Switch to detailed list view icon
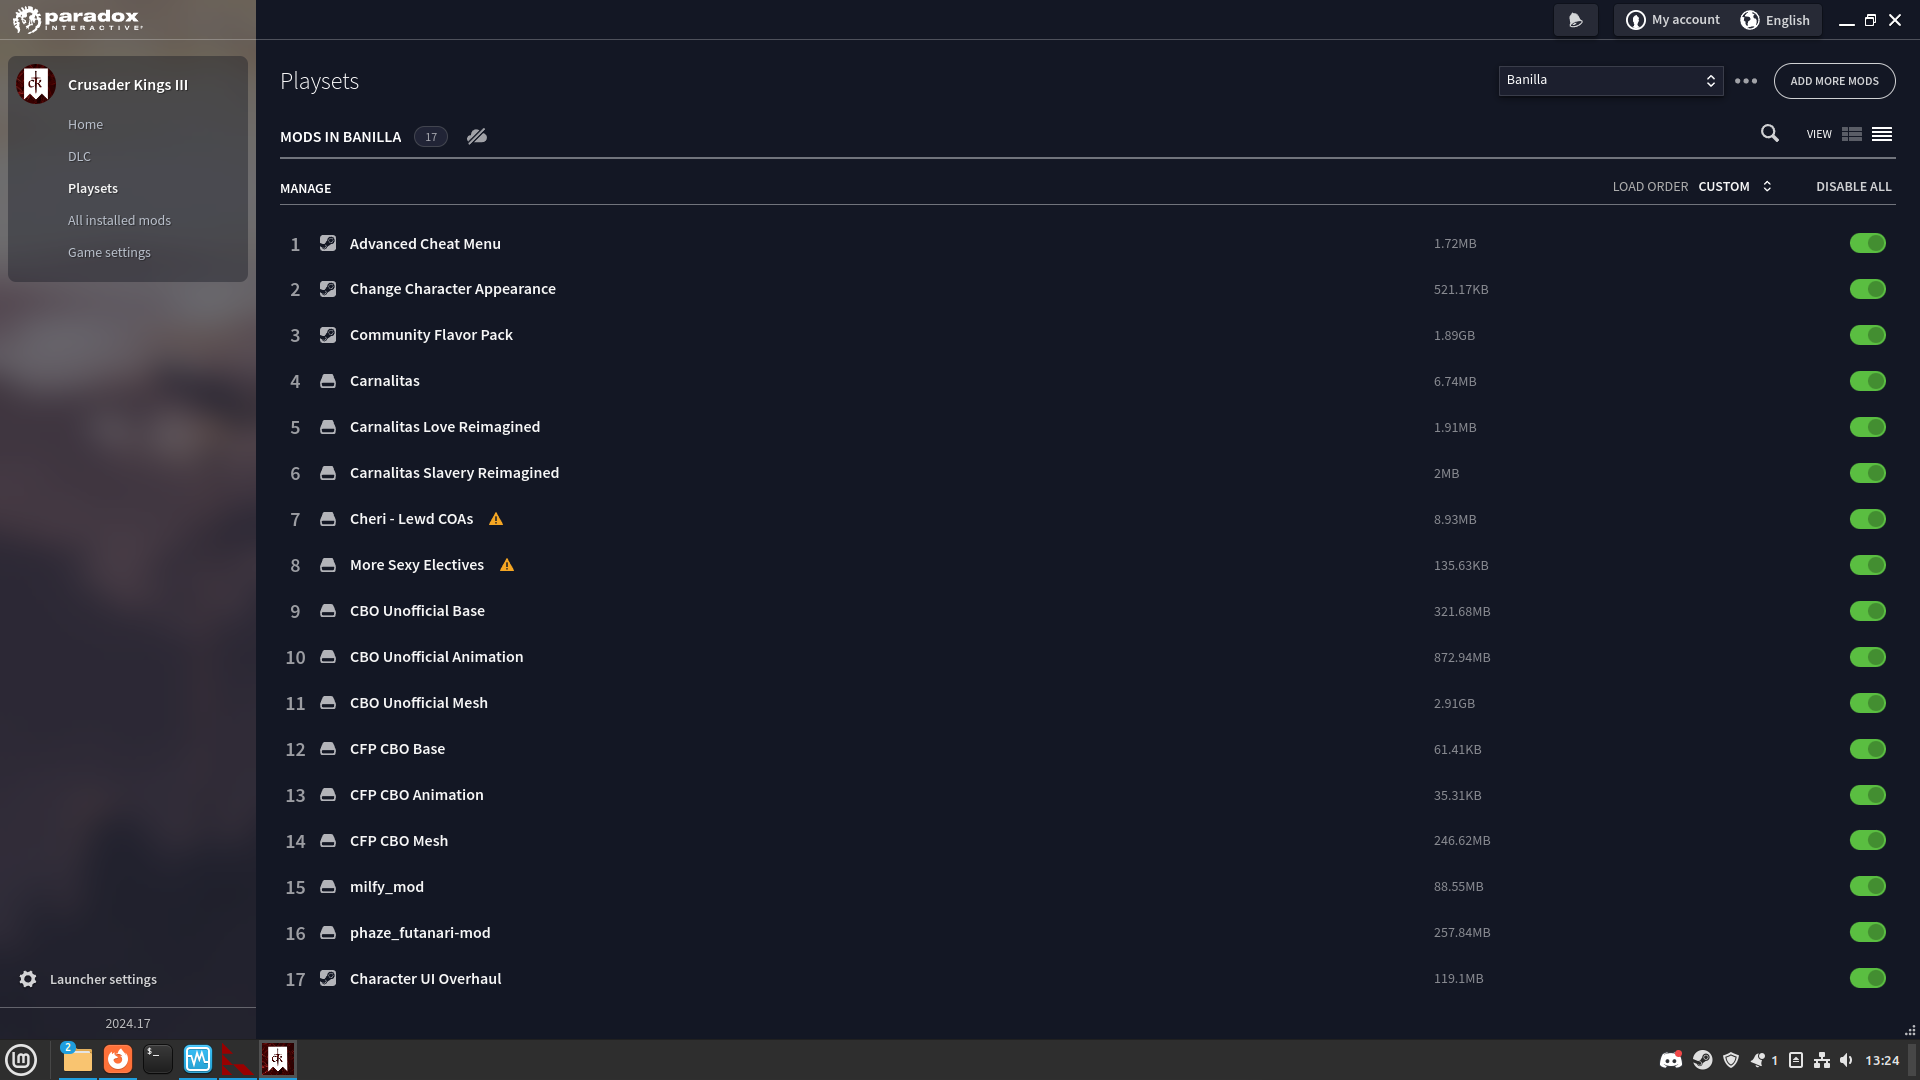Viewport: 1920px width, 1080px height. click(x=1852, y=134)
